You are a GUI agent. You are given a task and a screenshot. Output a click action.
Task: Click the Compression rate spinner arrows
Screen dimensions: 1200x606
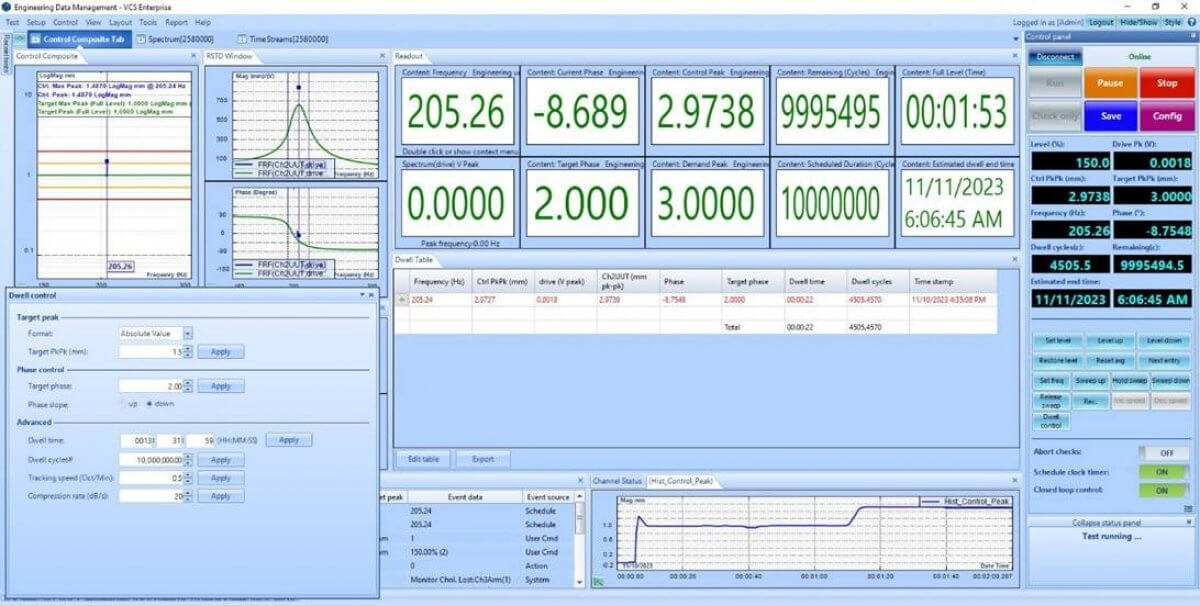tap(189, 496)
